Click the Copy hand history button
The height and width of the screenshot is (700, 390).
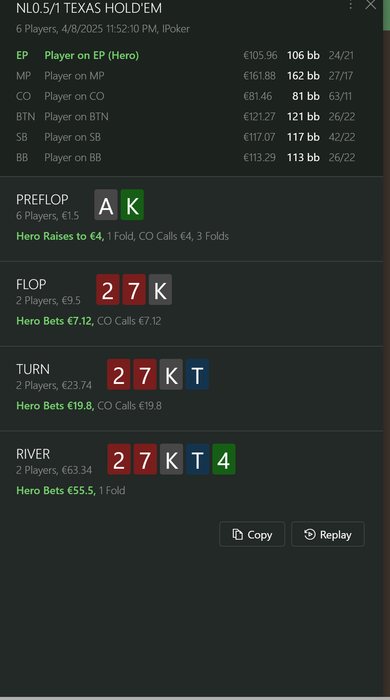[x=252, y=534]
